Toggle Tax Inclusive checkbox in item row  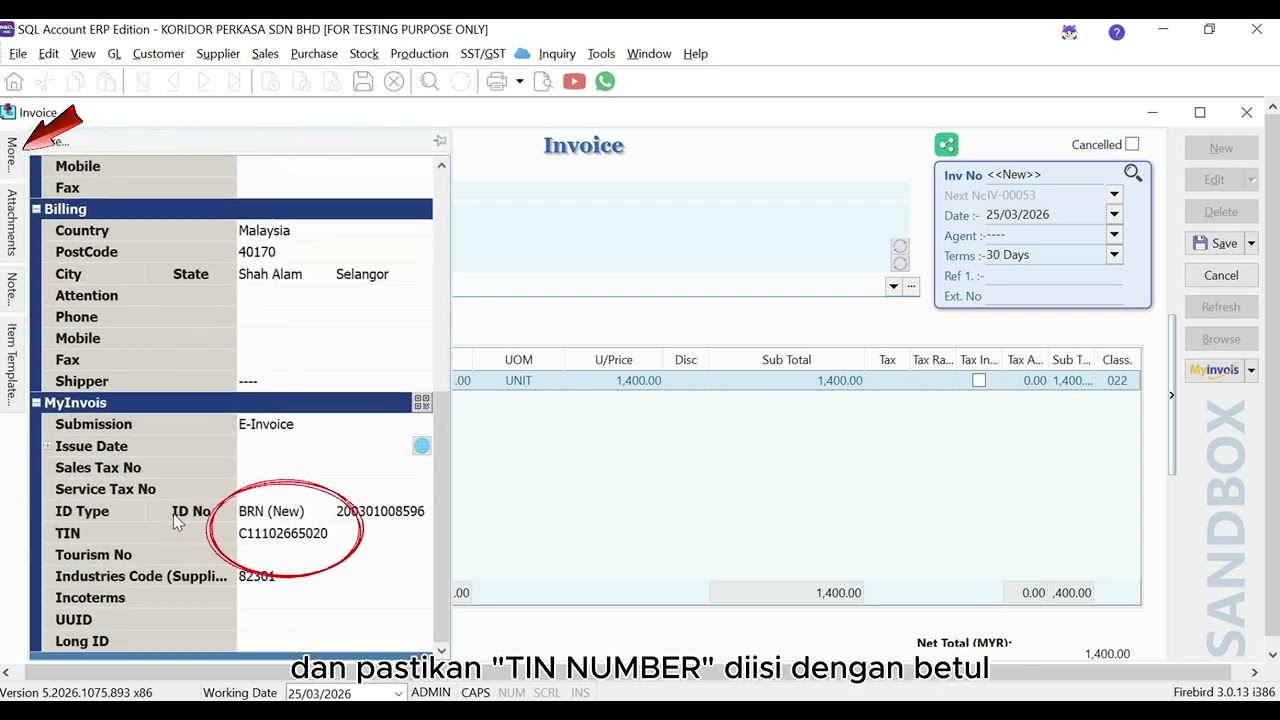[x=979, y=381]
